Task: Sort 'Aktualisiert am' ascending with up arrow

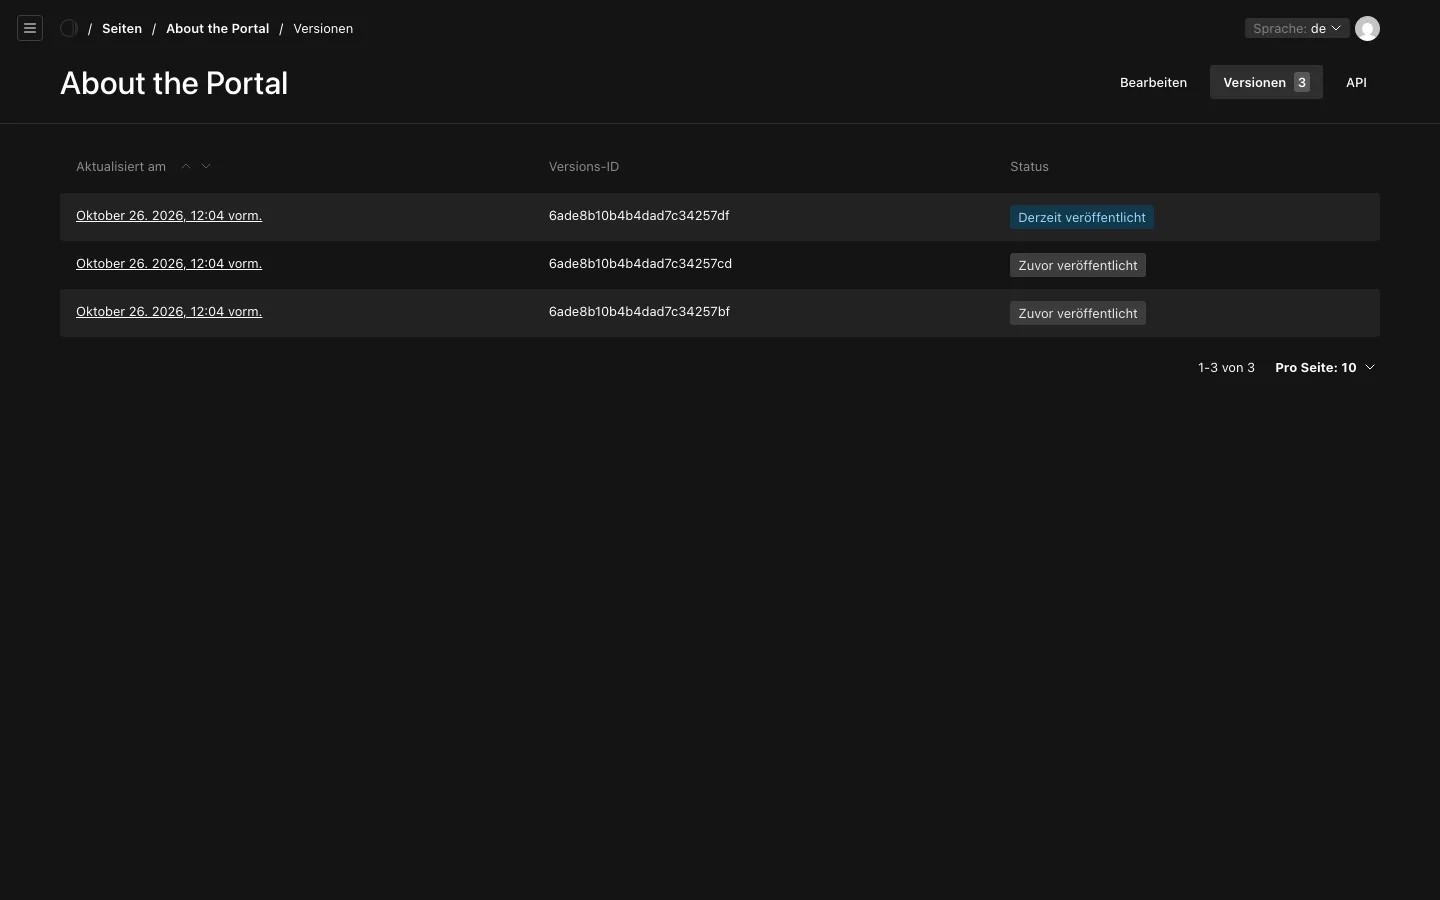Action: click(x=186, y=166)
